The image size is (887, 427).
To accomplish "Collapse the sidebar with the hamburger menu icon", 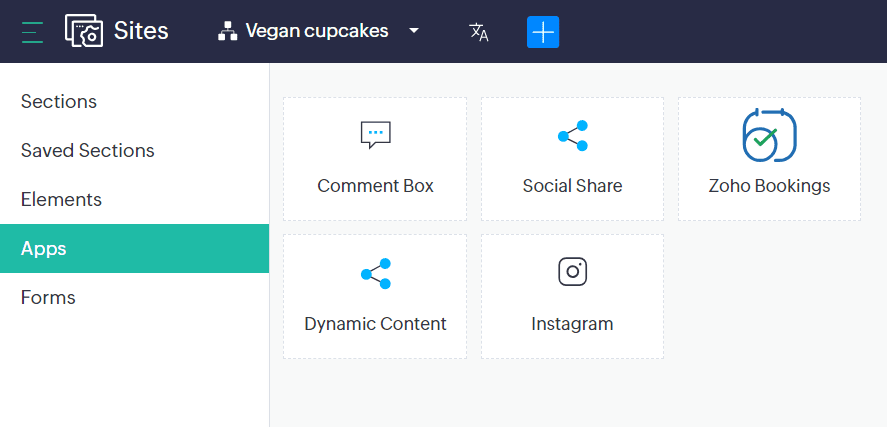I will tap(32, 32).
